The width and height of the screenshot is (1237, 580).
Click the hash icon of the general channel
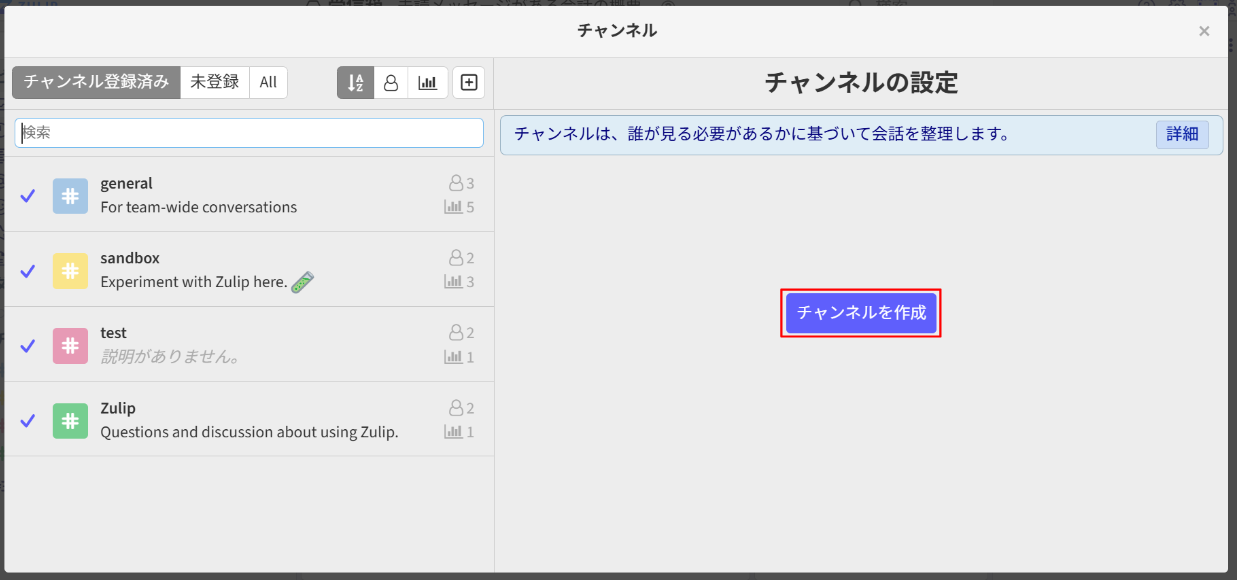tap(69, 196)
